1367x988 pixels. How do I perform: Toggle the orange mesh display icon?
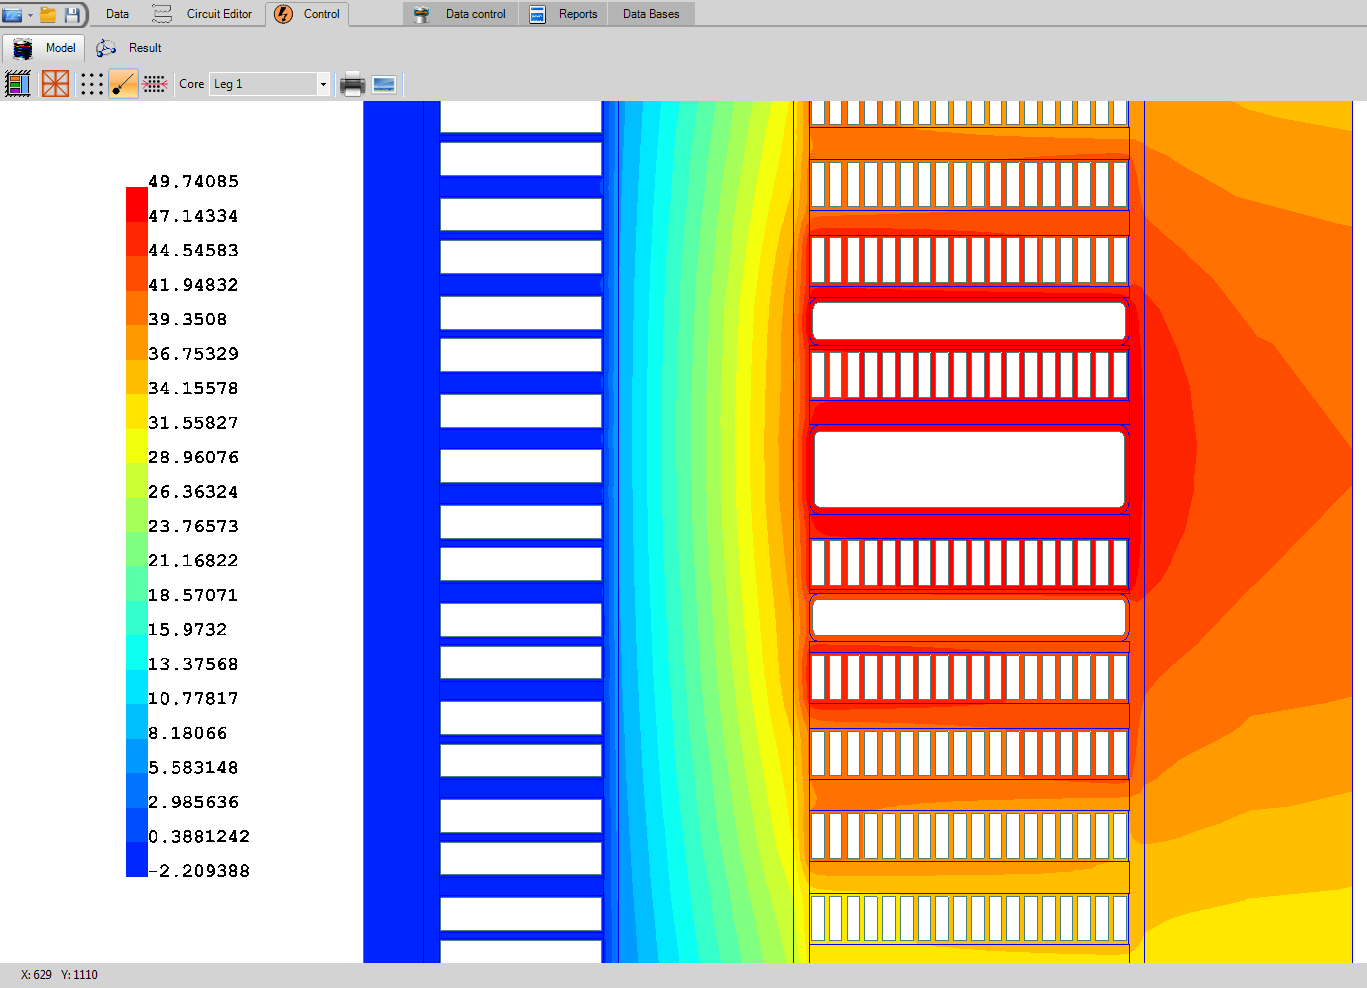click(x=56, y=84)
